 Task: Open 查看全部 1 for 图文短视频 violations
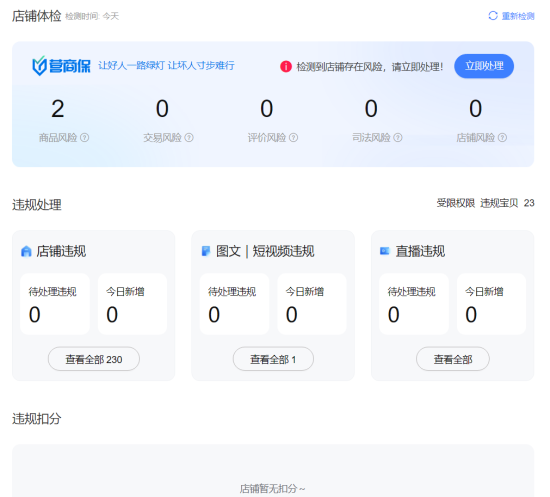tap(273, 359)
